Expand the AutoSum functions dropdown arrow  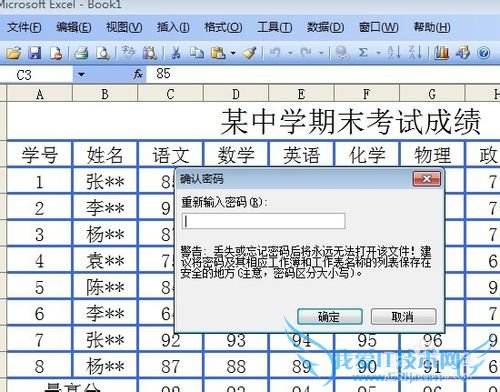378,53
